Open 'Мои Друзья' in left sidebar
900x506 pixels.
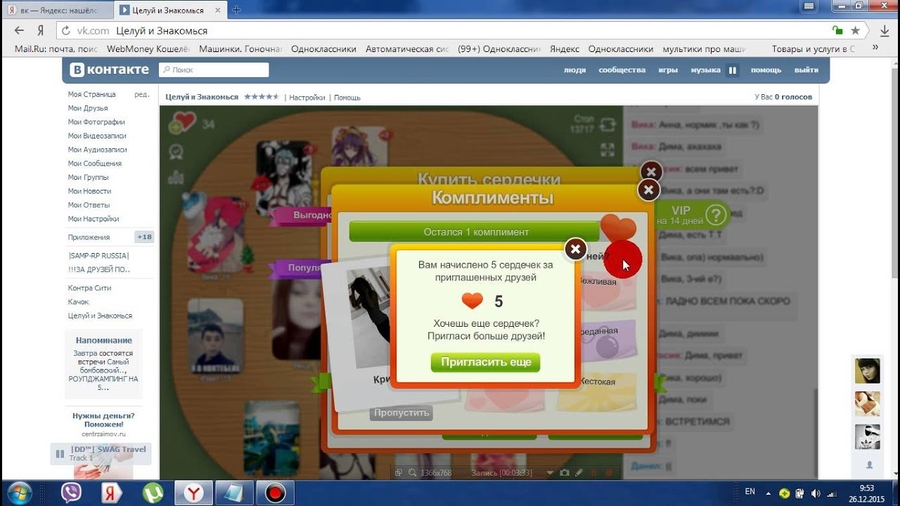click(x=88, y=108)
